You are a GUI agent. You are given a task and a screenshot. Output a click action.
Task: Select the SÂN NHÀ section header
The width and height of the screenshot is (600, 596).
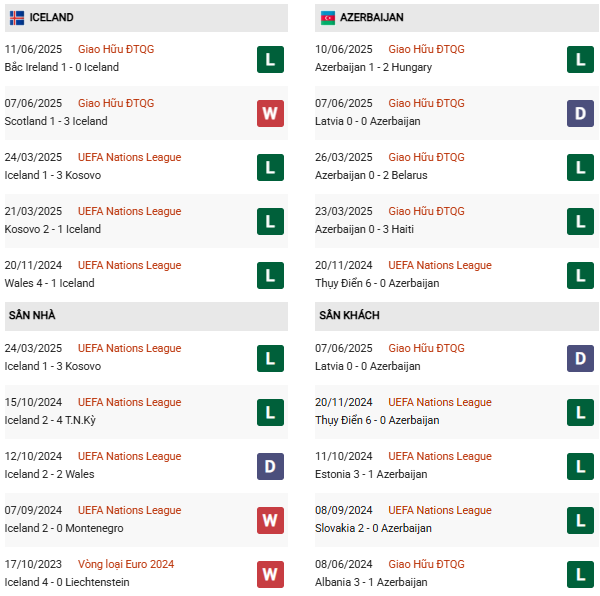32,315
